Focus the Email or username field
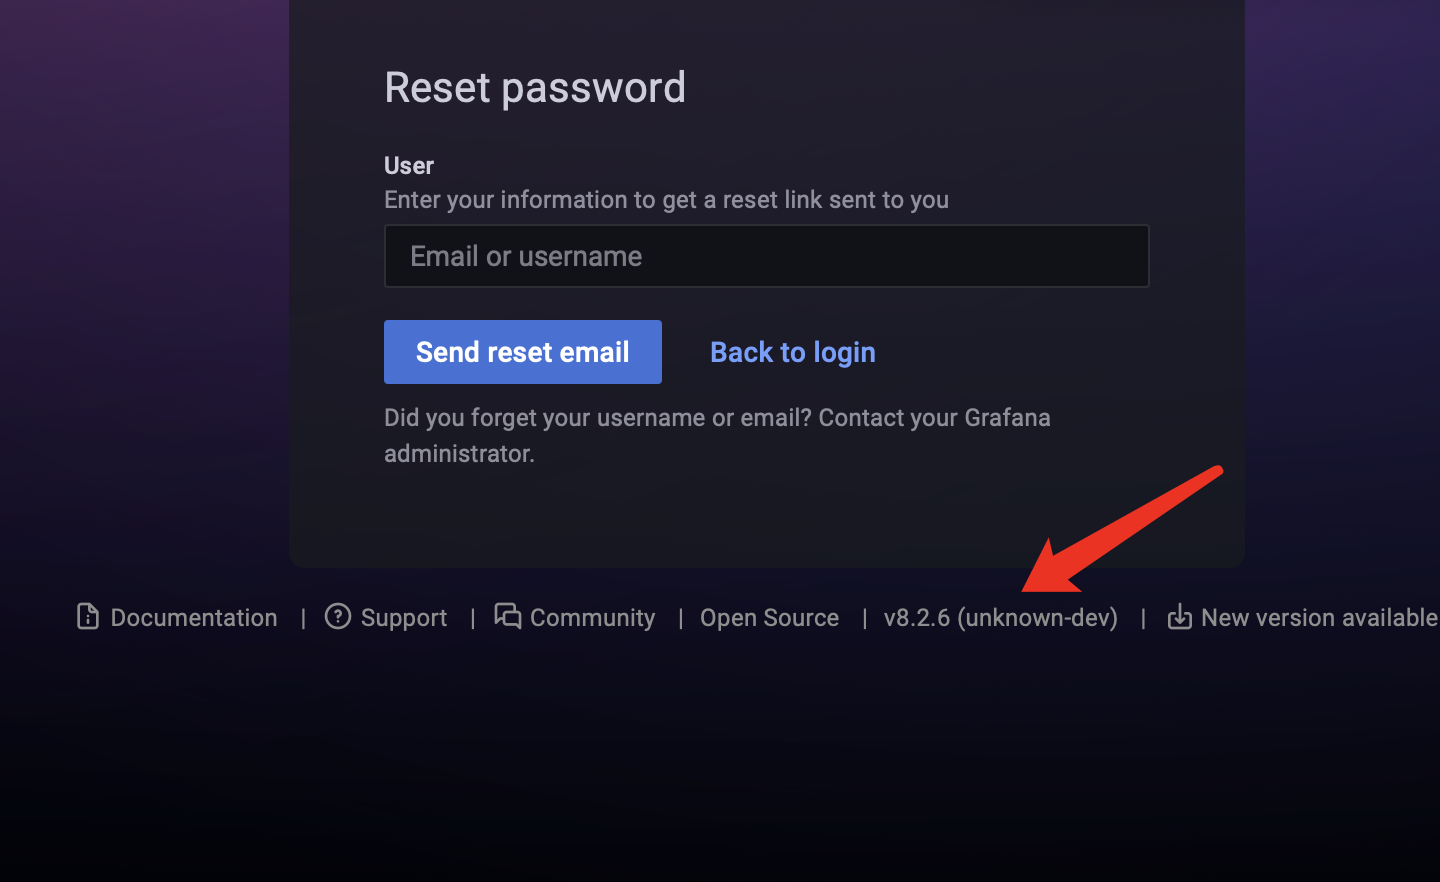The height and width of the screenshot is (882, 1440). coord(767,256)
